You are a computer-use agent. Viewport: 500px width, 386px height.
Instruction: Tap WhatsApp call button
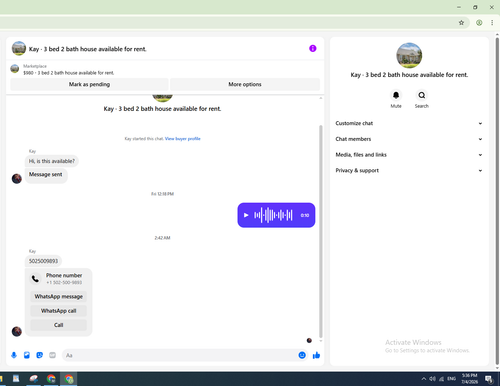59,311
